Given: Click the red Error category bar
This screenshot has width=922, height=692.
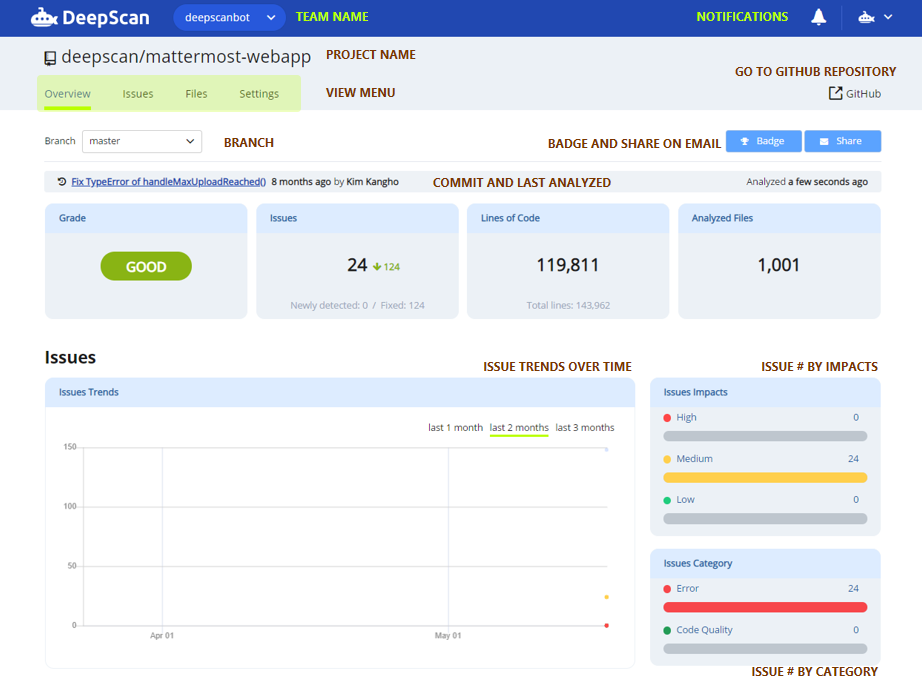Looking at the screenshot, I should 765,607.
